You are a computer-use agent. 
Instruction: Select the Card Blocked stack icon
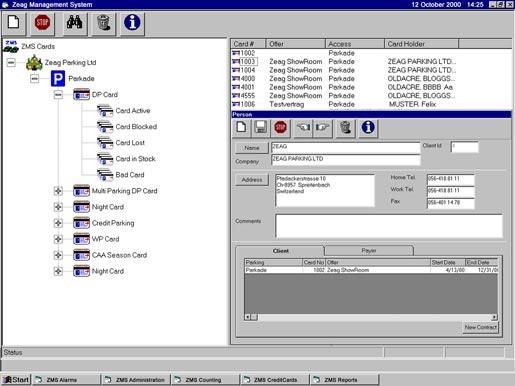[x=105, y=127]
